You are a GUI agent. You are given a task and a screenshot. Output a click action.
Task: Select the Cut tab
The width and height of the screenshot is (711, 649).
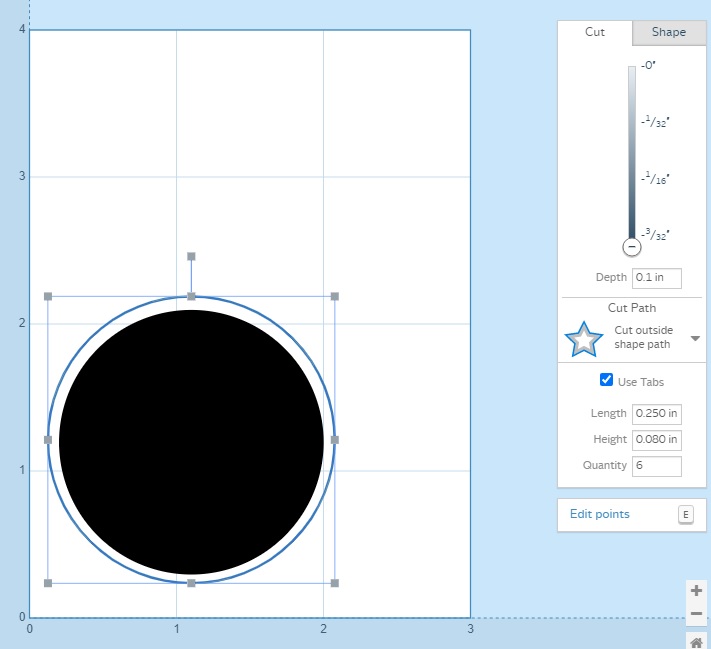[595, 32]
